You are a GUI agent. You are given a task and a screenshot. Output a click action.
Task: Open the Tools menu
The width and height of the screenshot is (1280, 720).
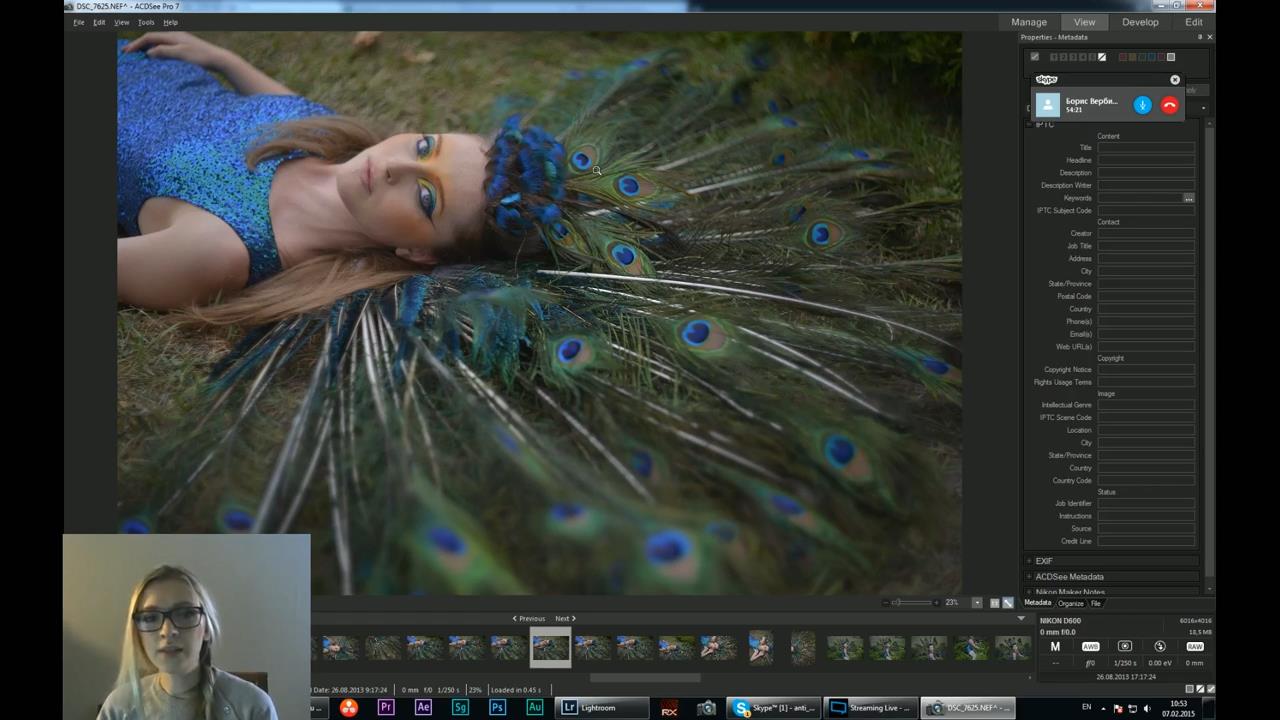click(x=146, y=22)
